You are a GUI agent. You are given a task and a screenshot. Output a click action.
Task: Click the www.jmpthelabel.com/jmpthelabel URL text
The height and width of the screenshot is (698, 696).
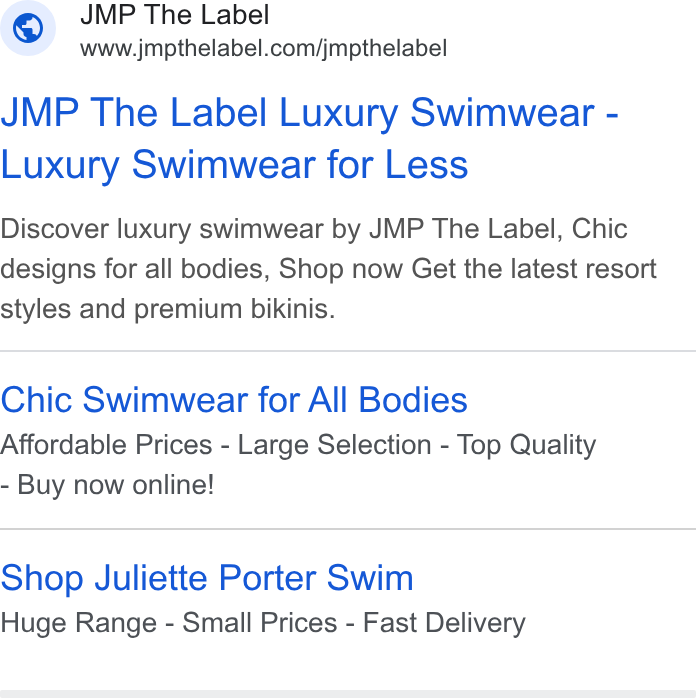(x=263, y=49)
